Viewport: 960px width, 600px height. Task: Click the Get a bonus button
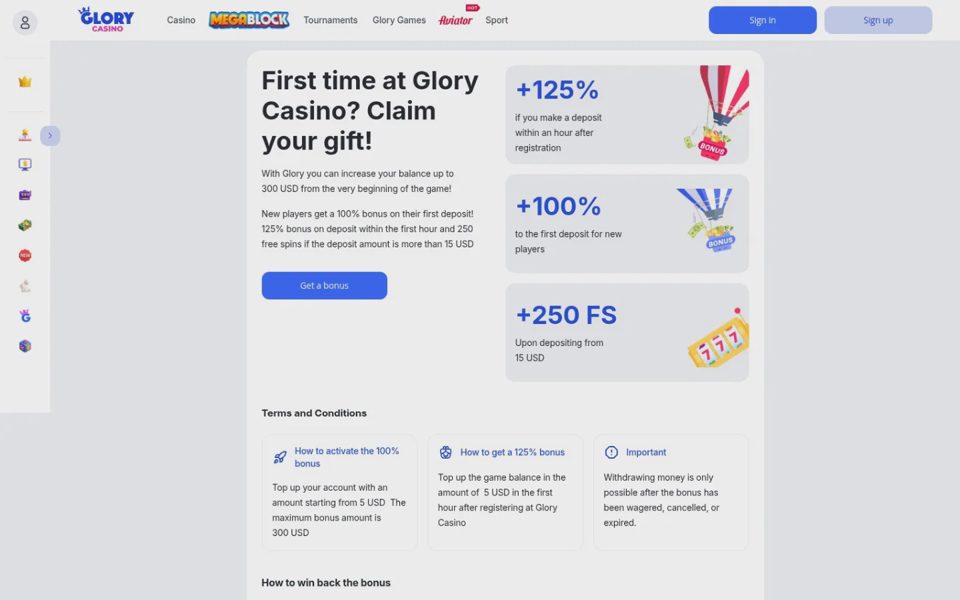click(324, 285)
